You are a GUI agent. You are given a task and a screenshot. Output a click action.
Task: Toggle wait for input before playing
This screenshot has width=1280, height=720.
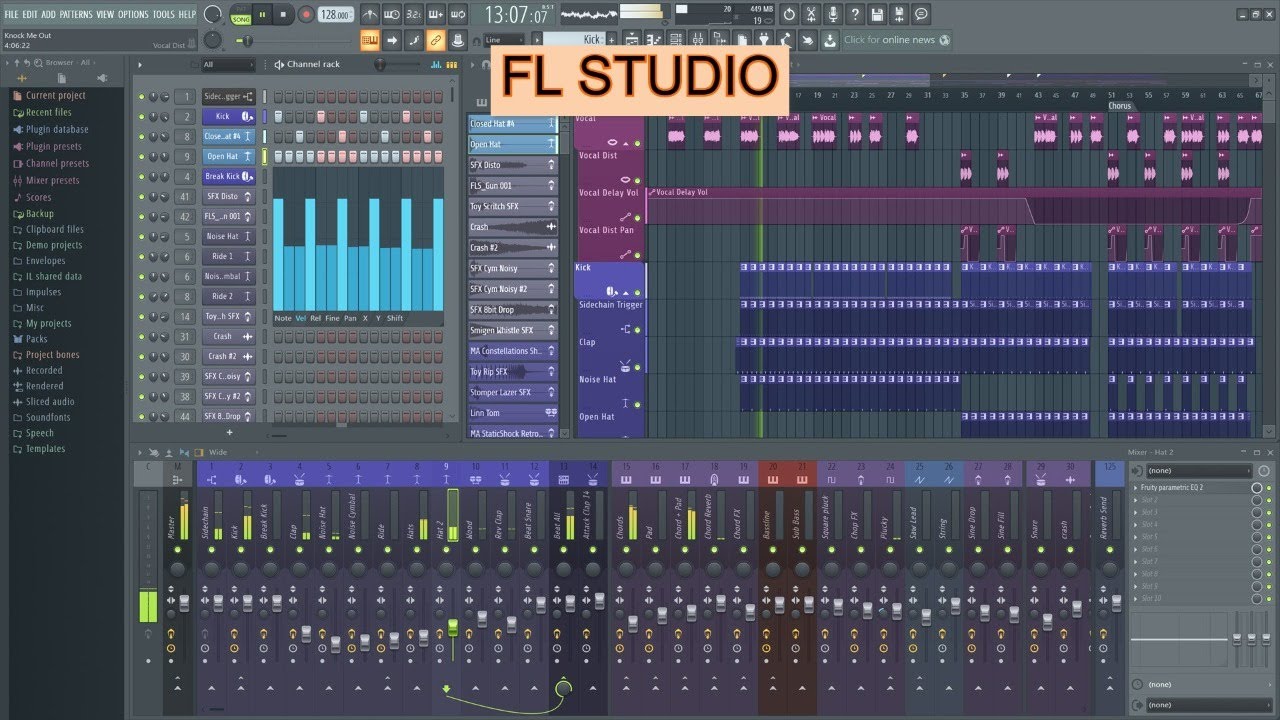point(392,15)
